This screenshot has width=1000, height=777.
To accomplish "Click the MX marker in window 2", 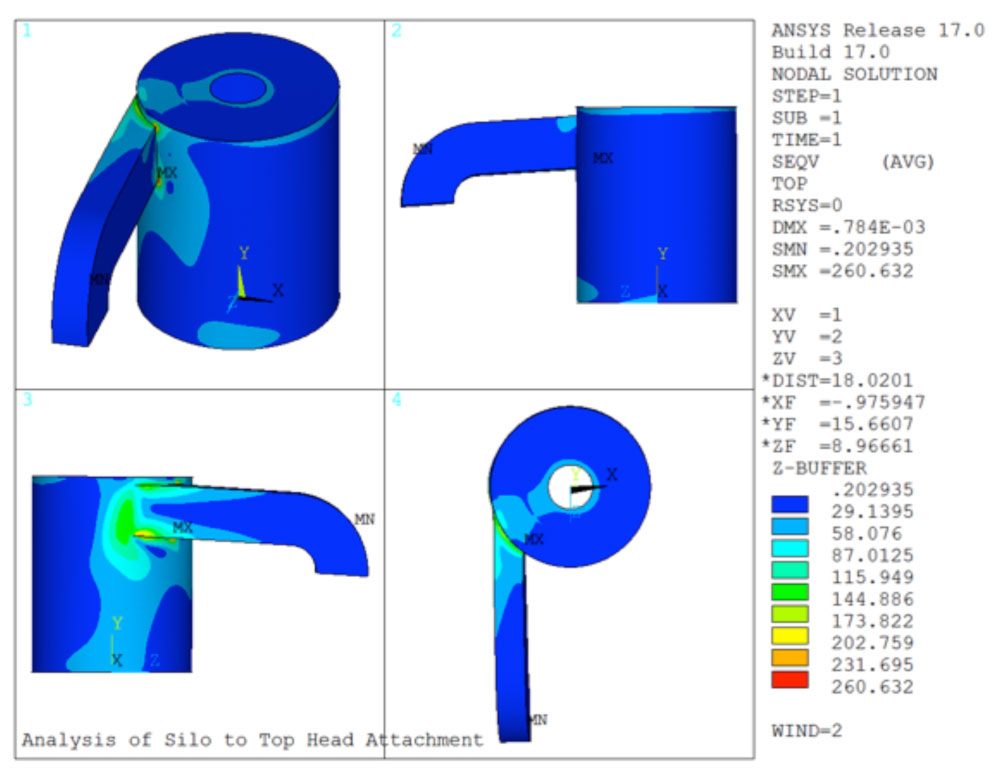I will pyautogui.click(x=603, y=158).
